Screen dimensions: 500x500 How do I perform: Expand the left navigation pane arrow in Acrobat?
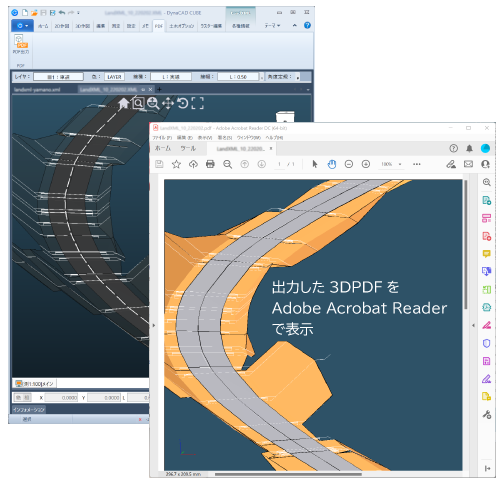[x=154, y=325]
